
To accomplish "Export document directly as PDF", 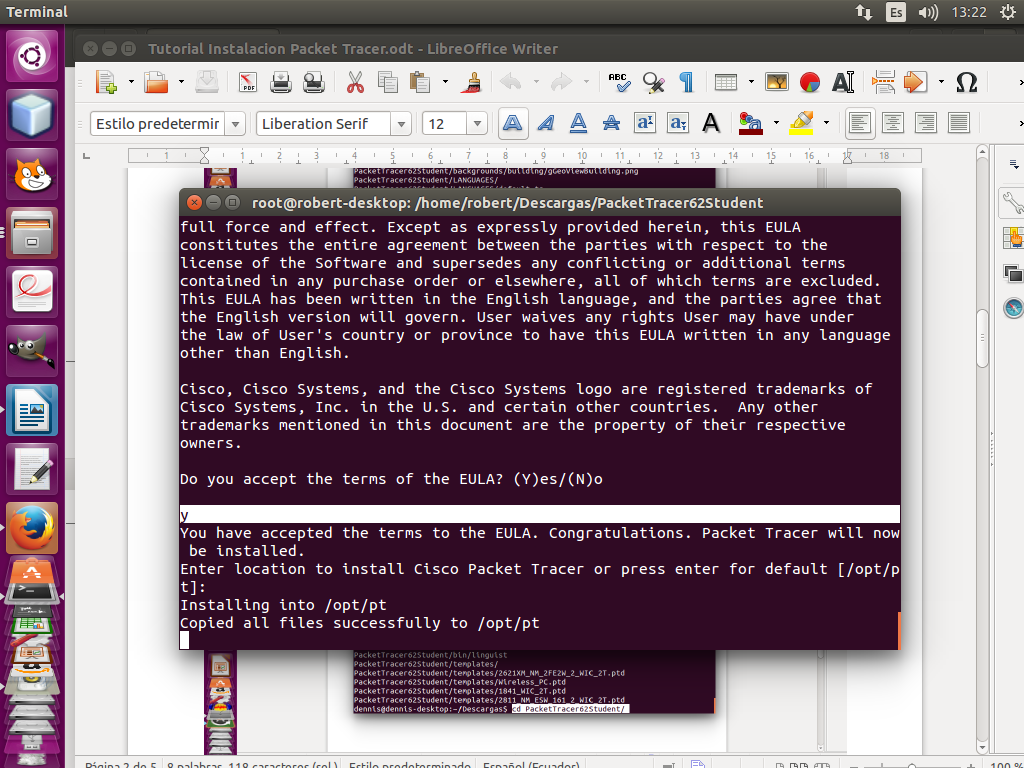I will (248, 82).
